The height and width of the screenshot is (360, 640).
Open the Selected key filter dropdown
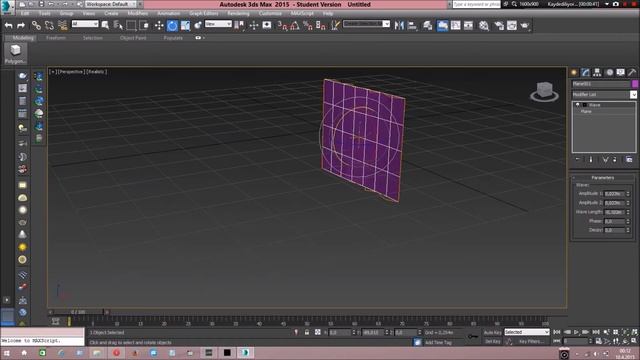coord(527,332)
